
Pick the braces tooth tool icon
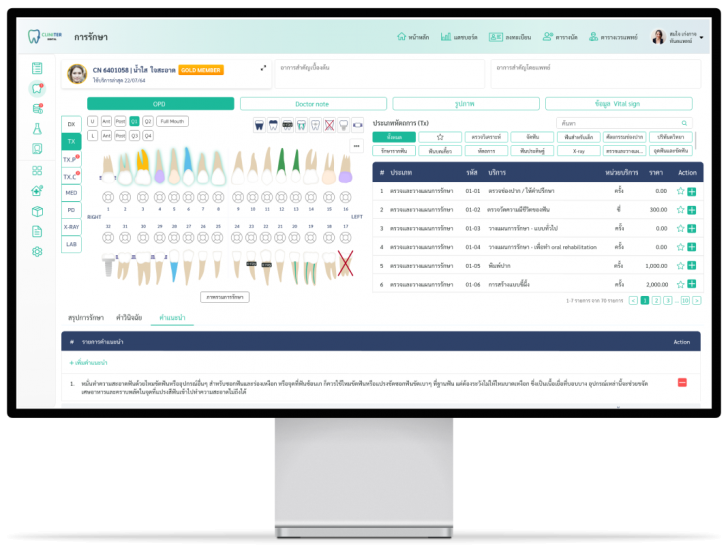pos(287,125)
